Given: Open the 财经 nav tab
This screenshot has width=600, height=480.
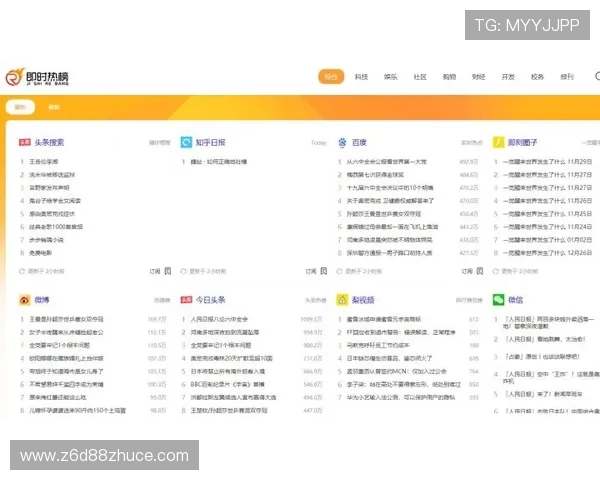Looking at the screenshot, I should 479,77.
